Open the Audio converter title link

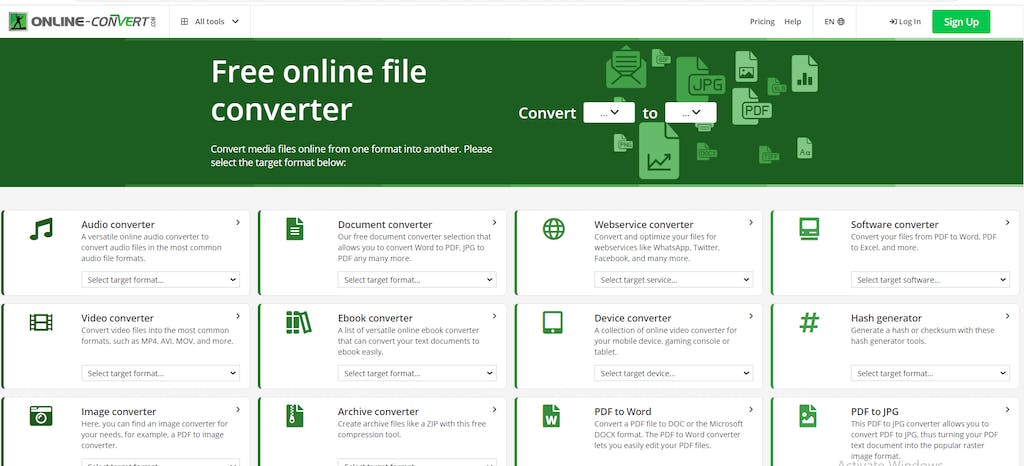coord(118,225)
